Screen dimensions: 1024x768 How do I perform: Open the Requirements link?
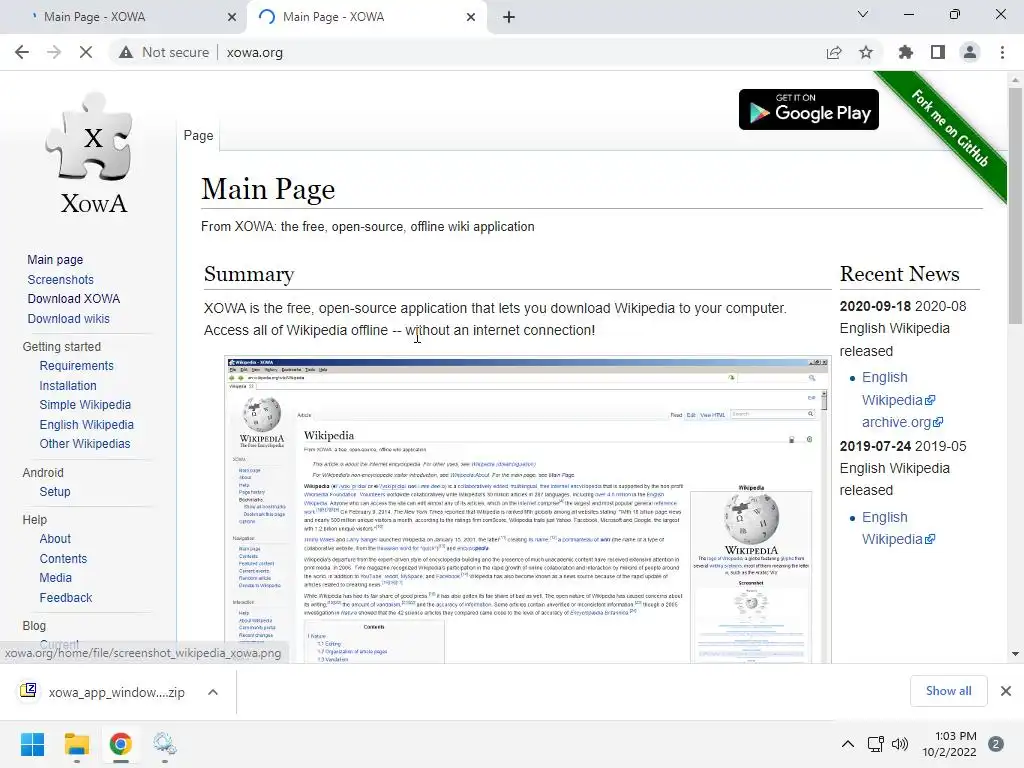point(76,366)
